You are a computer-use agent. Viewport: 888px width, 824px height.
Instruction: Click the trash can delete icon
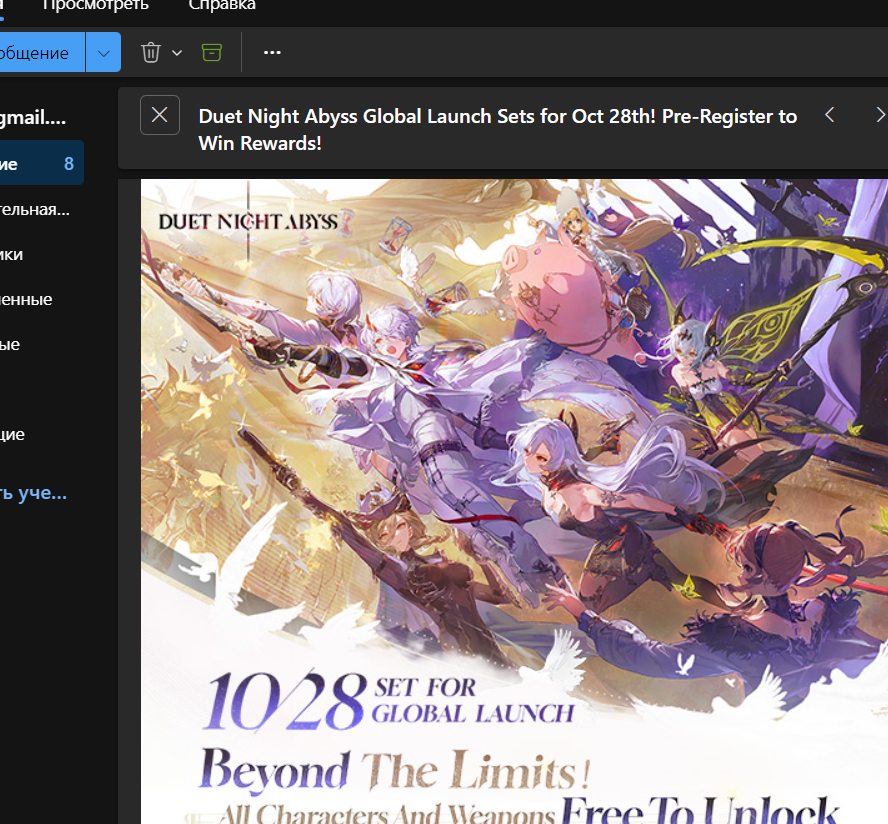click(151, 53)
